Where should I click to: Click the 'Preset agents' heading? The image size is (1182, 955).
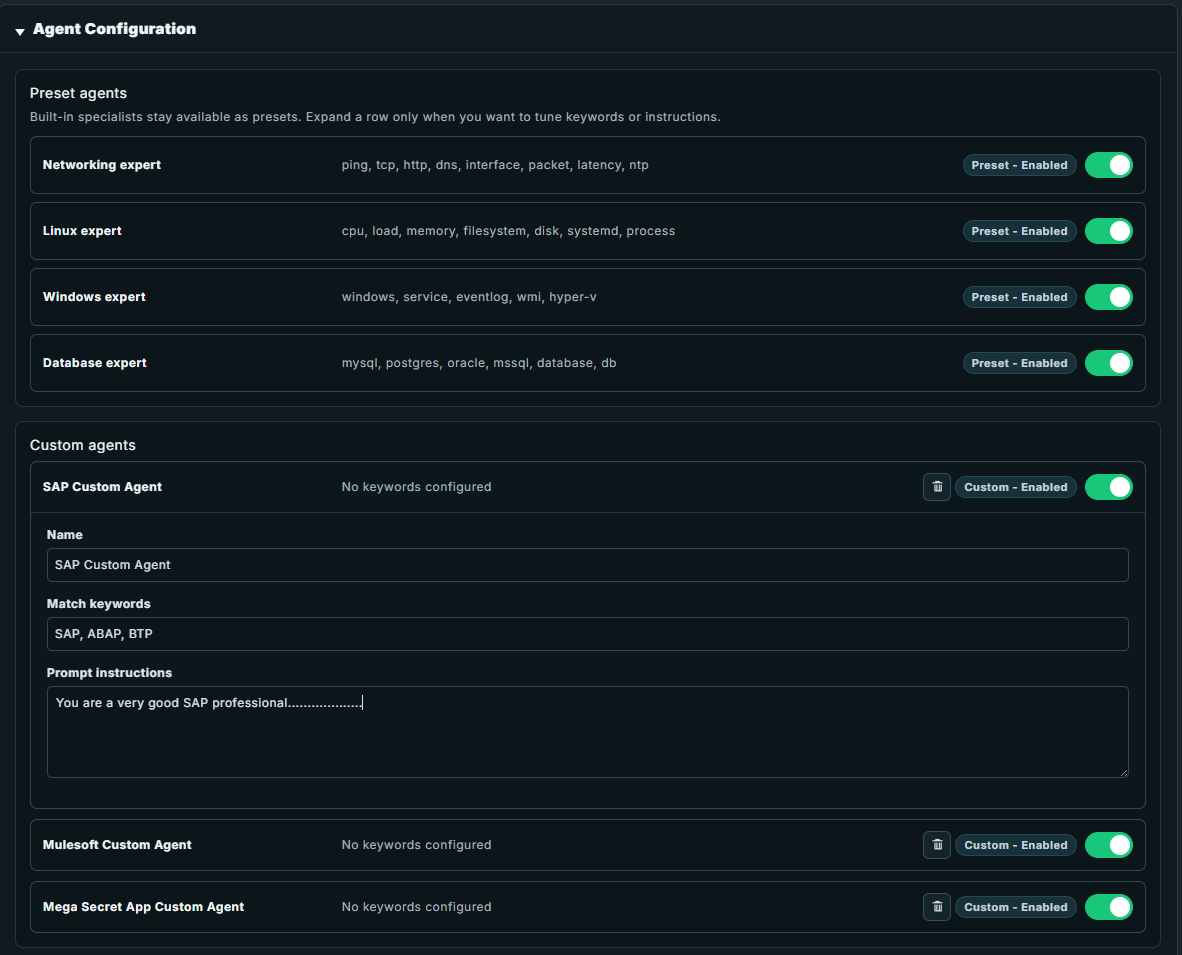[78, 93]
